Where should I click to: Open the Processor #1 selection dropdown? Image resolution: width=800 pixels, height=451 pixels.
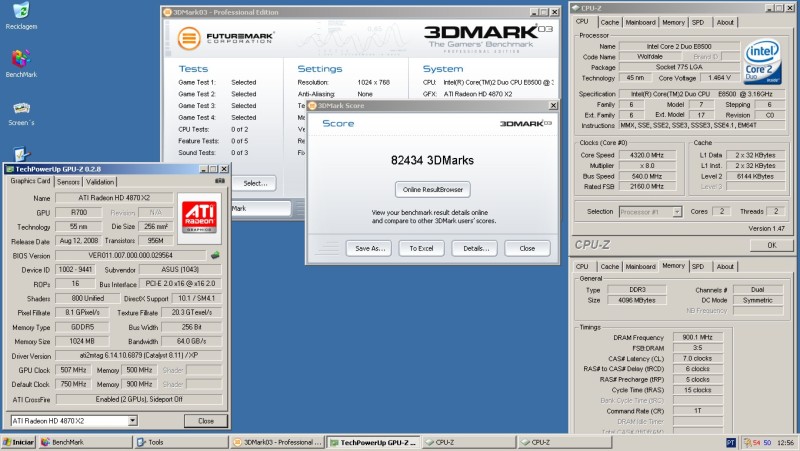point(677,212)
